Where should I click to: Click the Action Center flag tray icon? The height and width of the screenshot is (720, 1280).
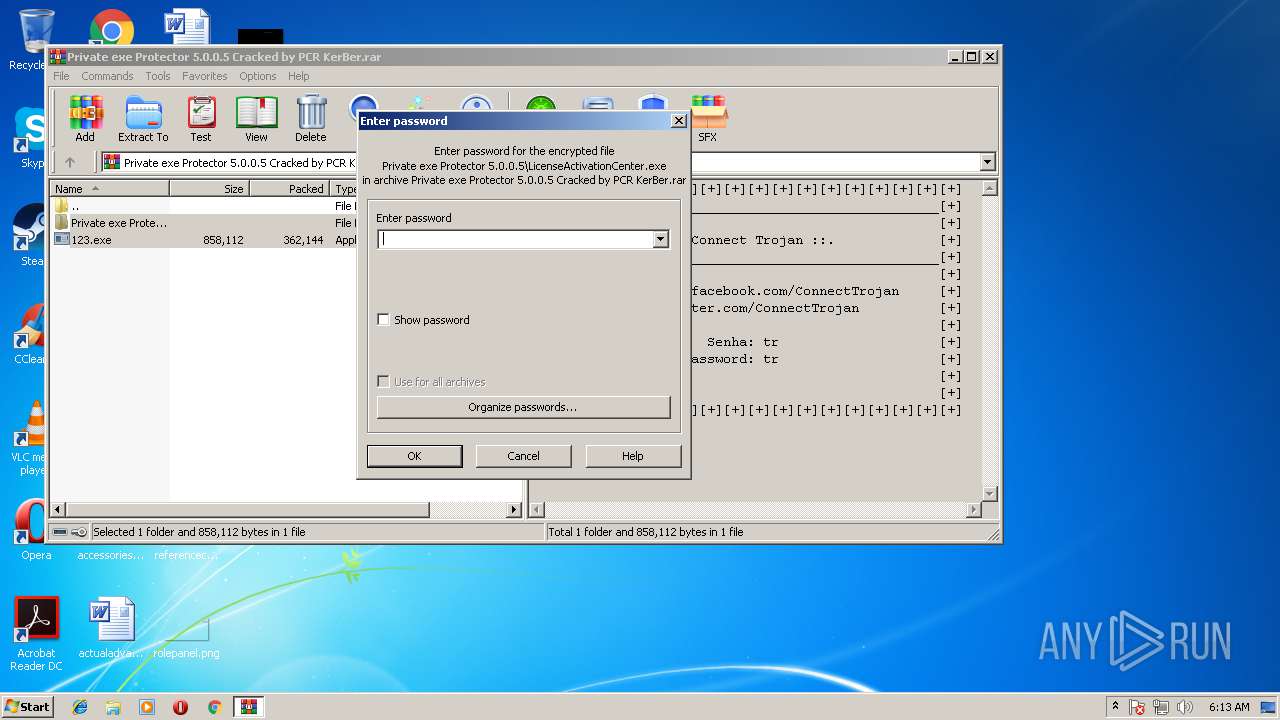[1137, 707]
